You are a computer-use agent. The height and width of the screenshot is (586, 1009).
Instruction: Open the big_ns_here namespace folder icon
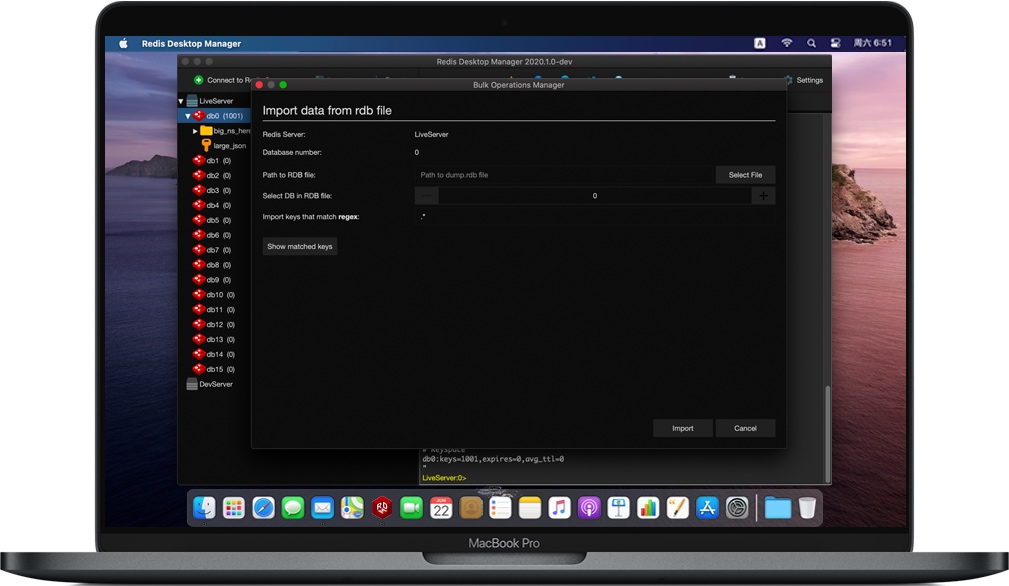(x=208, y=130)
